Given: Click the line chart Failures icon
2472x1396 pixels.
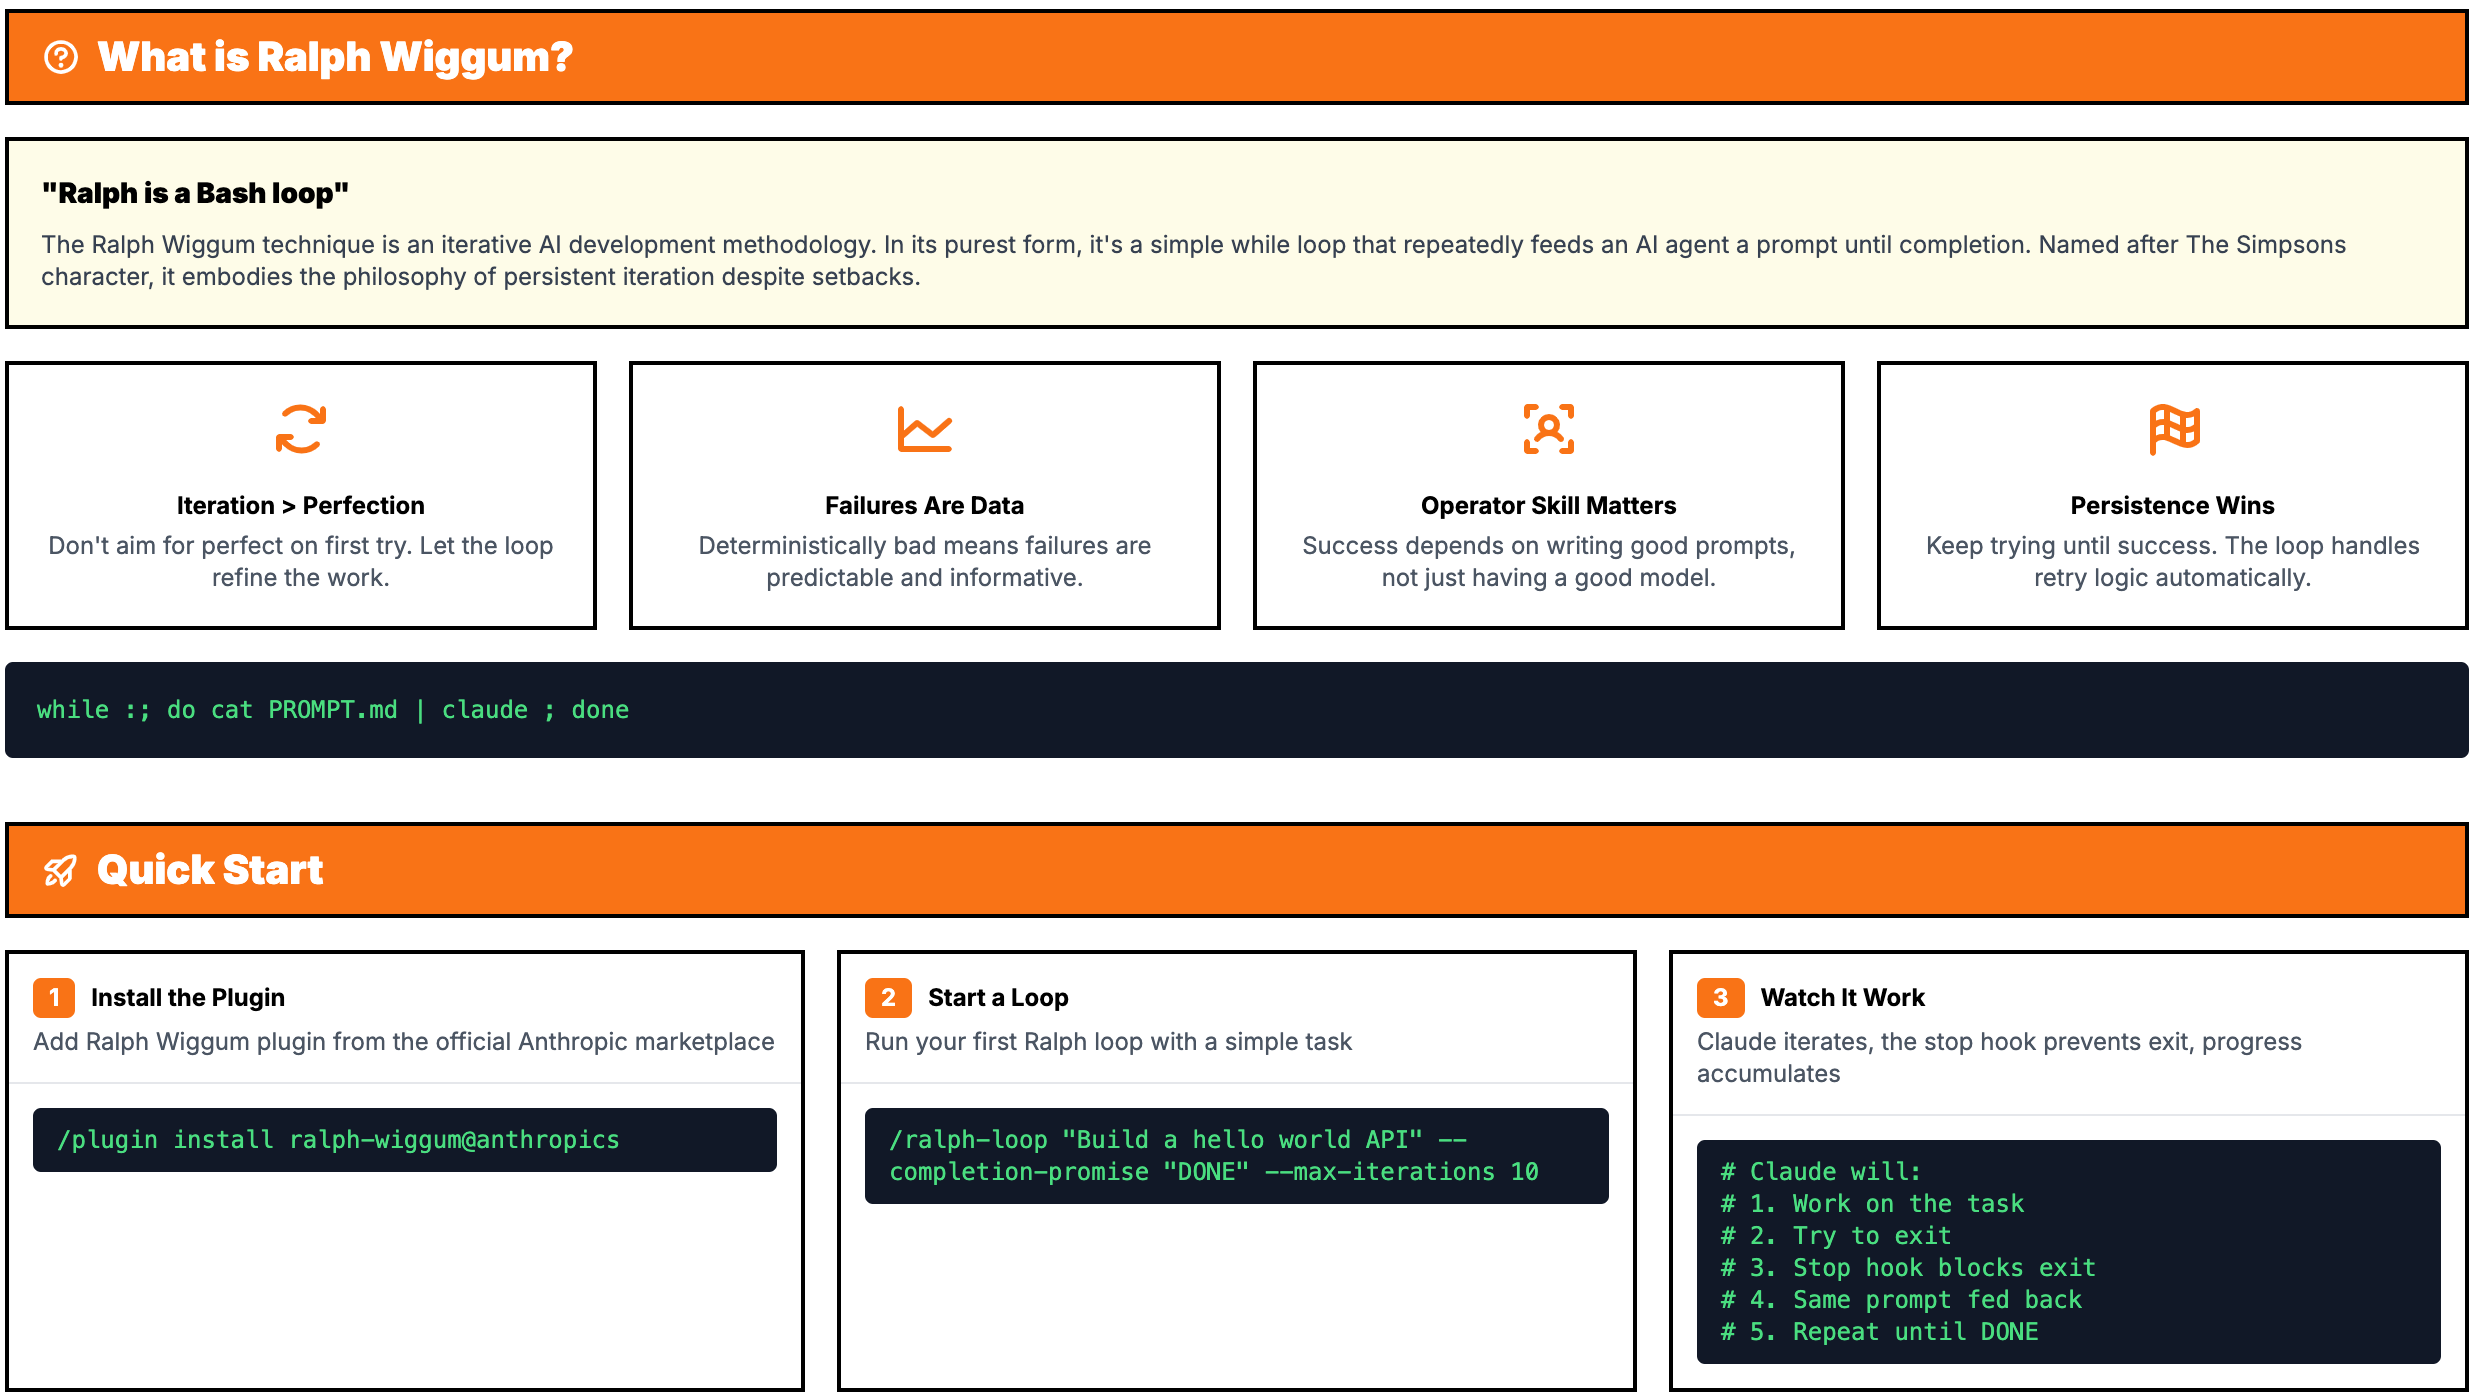Looking at the screenshot, I should (x=924, y=429).
